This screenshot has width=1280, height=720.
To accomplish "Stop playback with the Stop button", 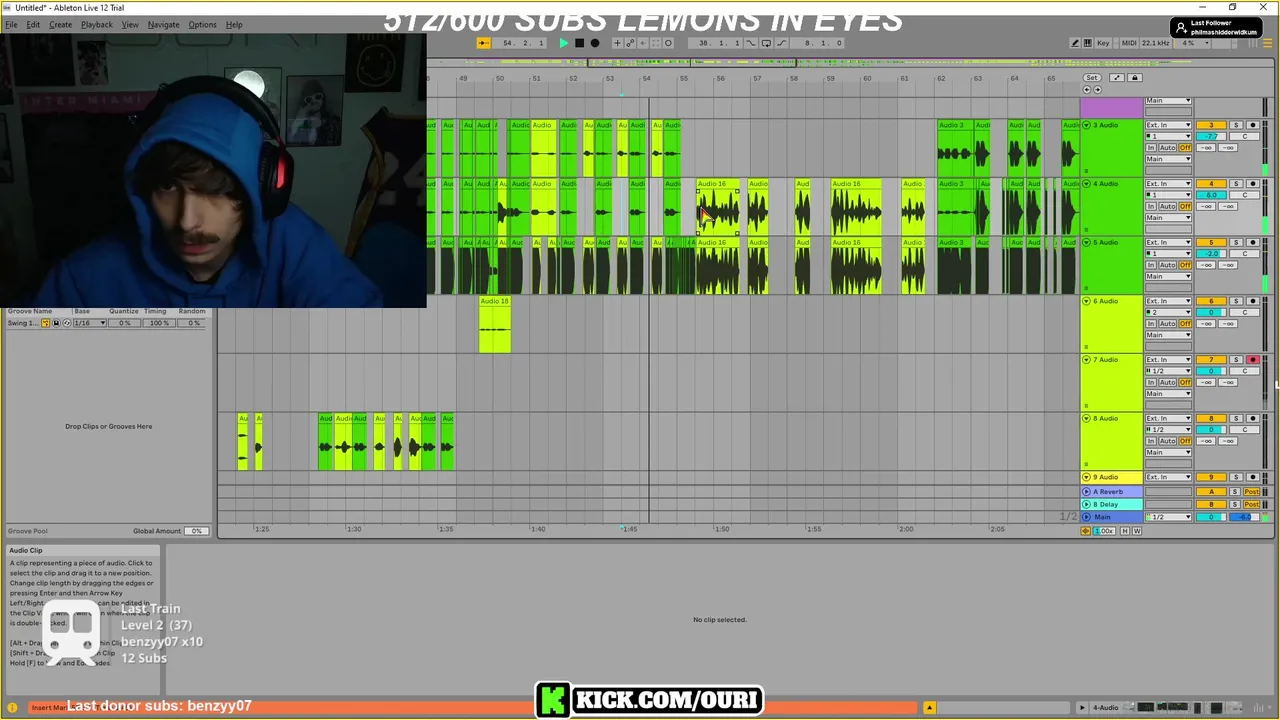I will (x=579, y=43).
